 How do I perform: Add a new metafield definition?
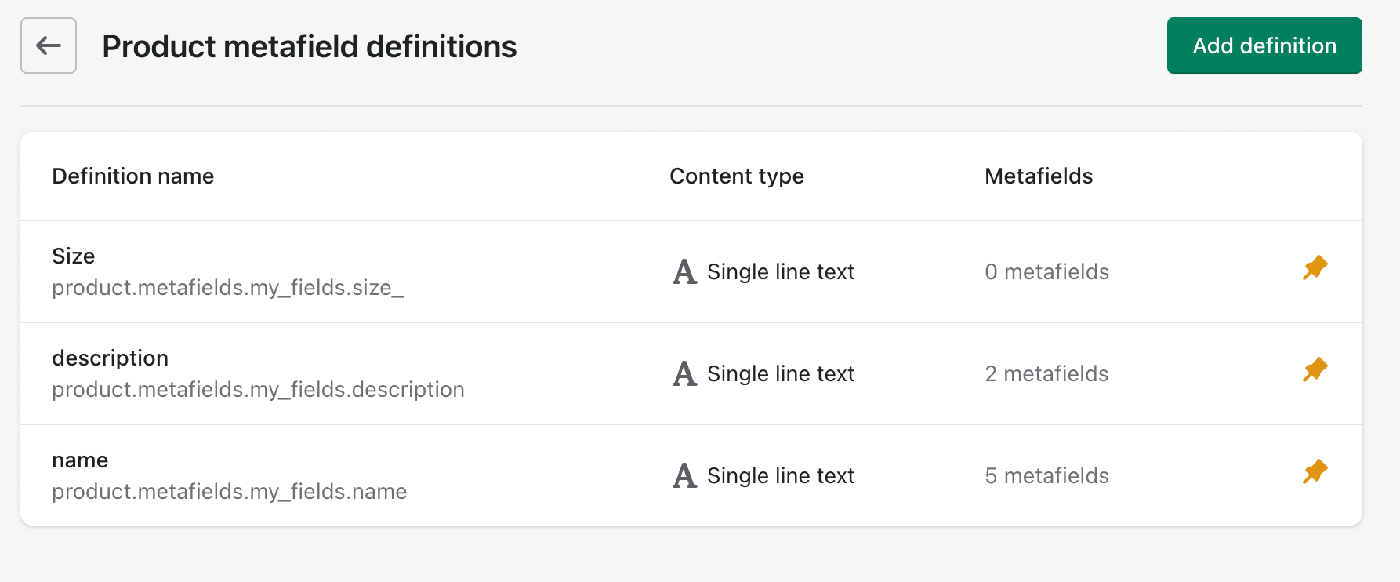point(1264,46)
